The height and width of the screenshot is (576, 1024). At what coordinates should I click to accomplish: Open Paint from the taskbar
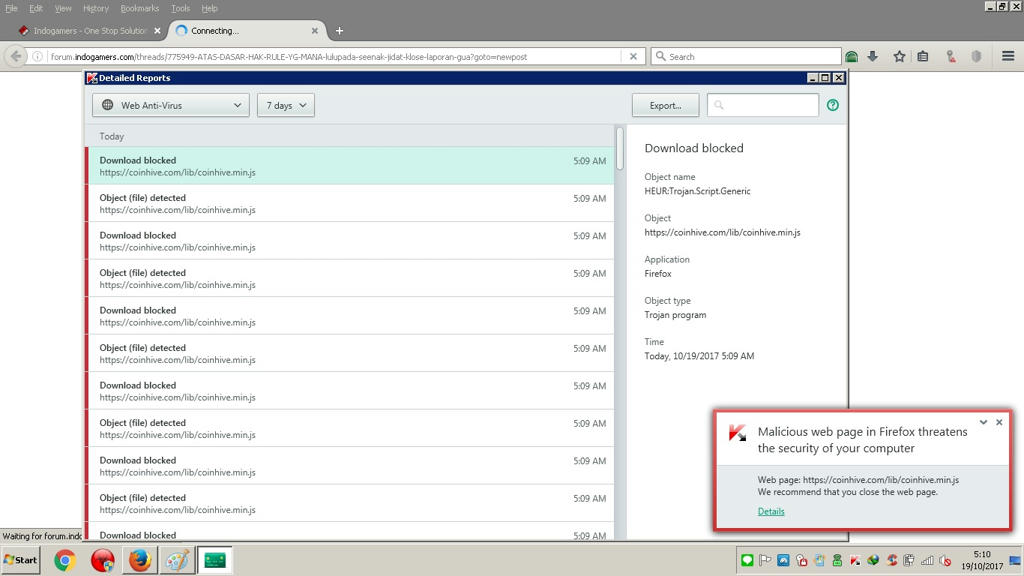pos(177,560)
